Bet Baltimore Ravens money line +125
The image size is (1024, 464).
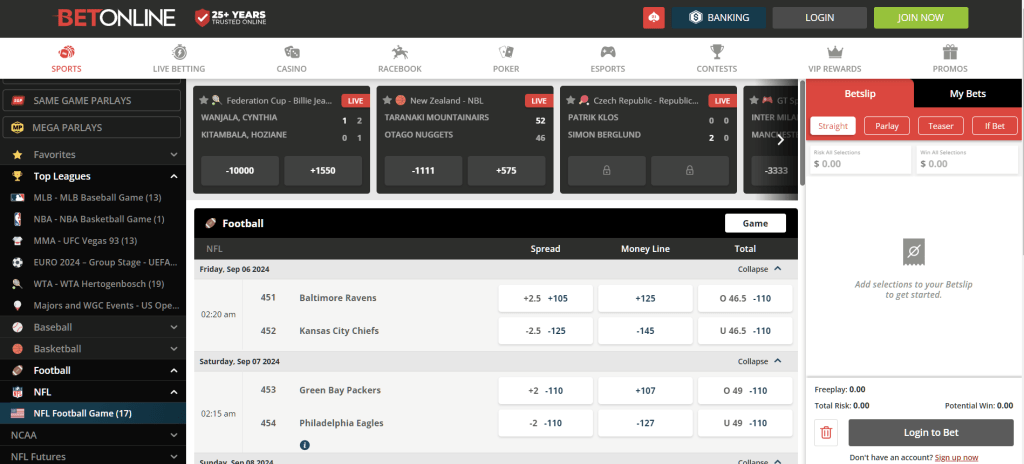coord(645,298)
